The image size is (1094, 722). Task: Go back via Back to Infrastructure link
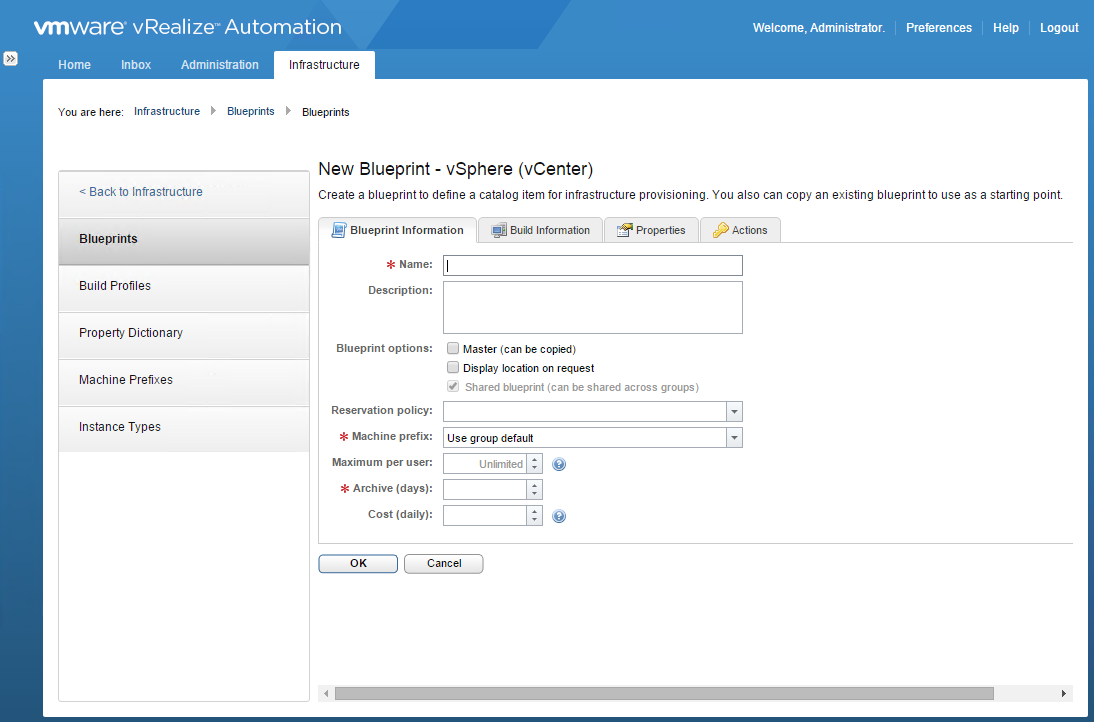141,192
